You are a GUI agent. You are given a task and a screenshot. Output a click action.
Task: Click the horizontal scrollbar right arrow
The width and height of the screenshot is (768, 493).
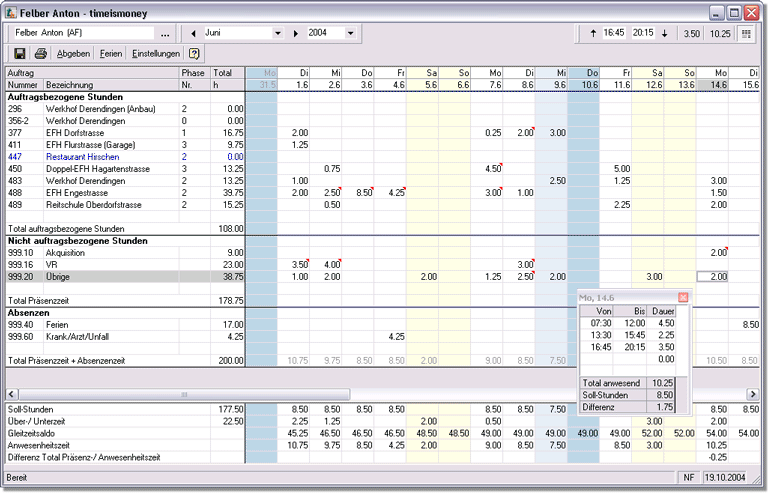click(751, 394)
